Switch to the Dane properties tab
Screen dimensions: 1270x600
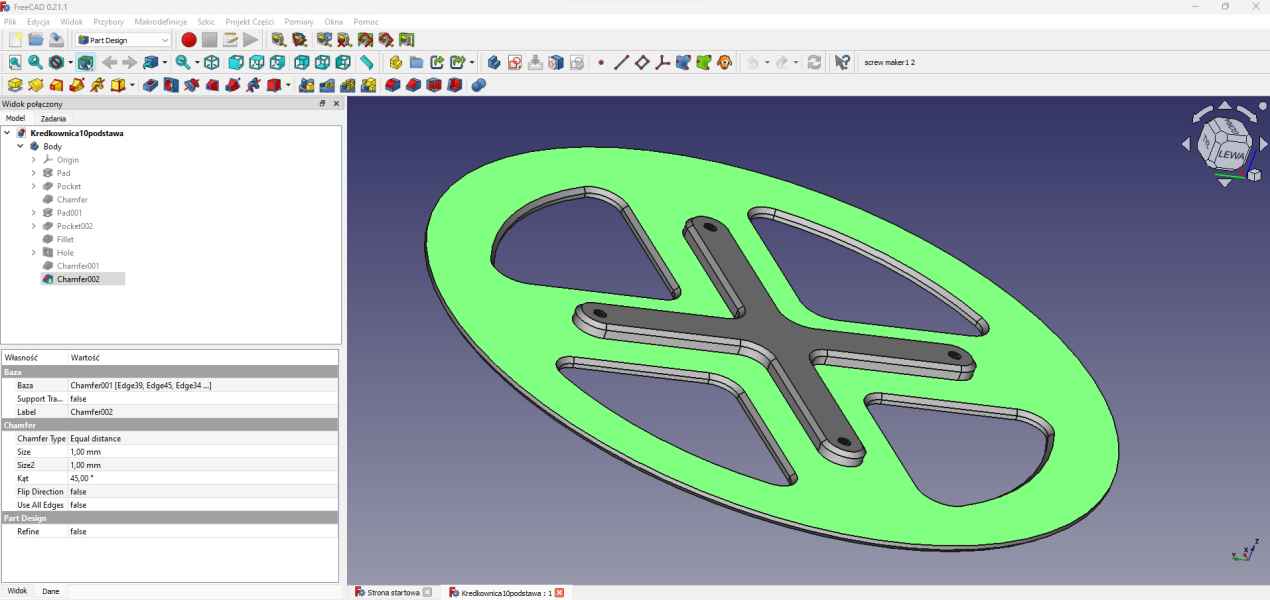point(50,591)
